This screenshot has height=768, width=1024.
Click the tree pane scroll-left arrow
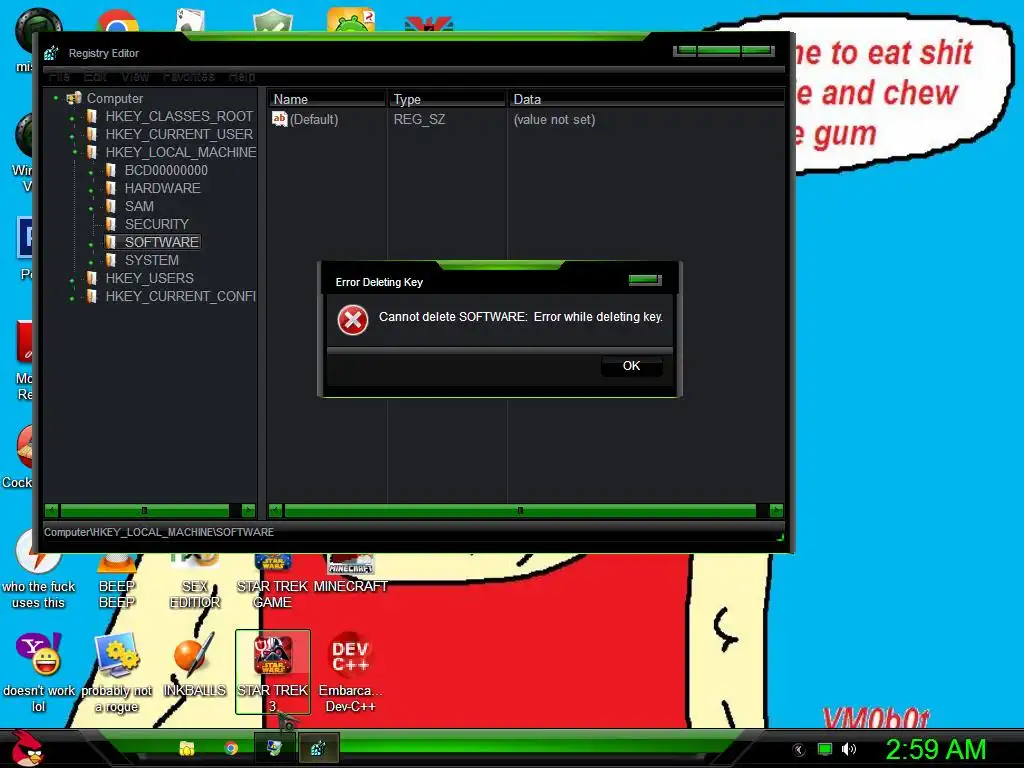coord(52,511)
